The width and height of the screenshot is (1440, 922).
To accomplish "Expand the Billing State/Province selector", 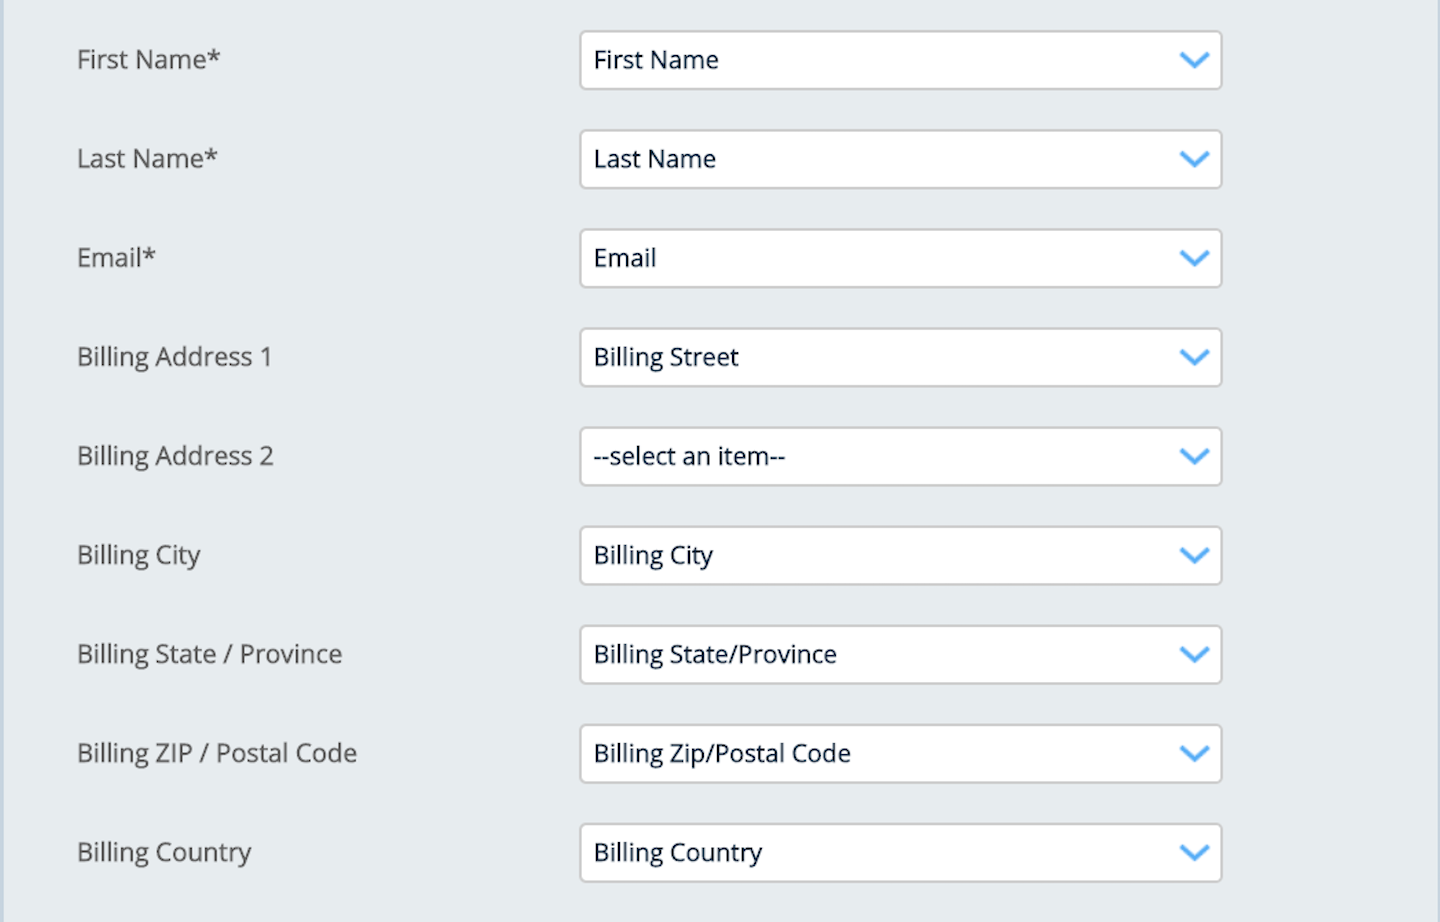I will [x=900, y=654].
